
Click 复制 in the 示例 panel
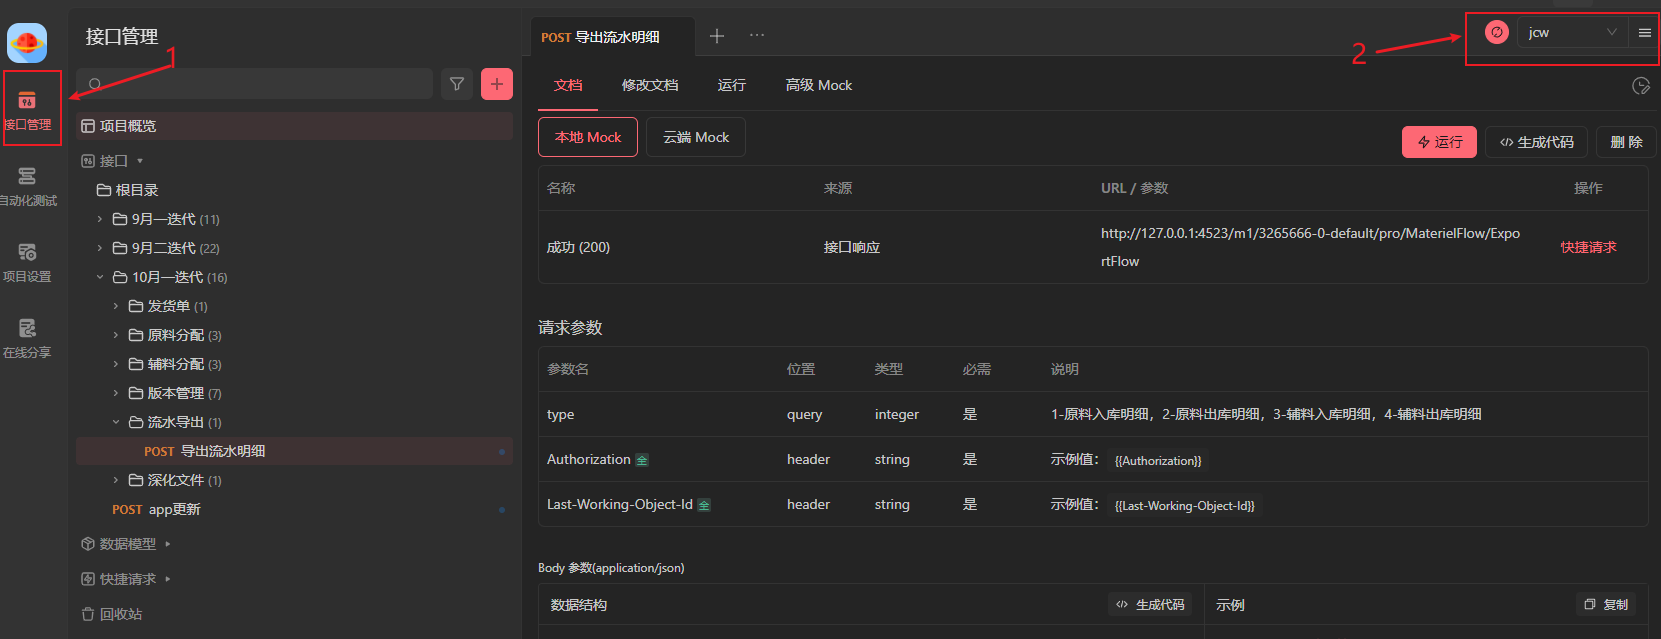(x=1606, y=605)
